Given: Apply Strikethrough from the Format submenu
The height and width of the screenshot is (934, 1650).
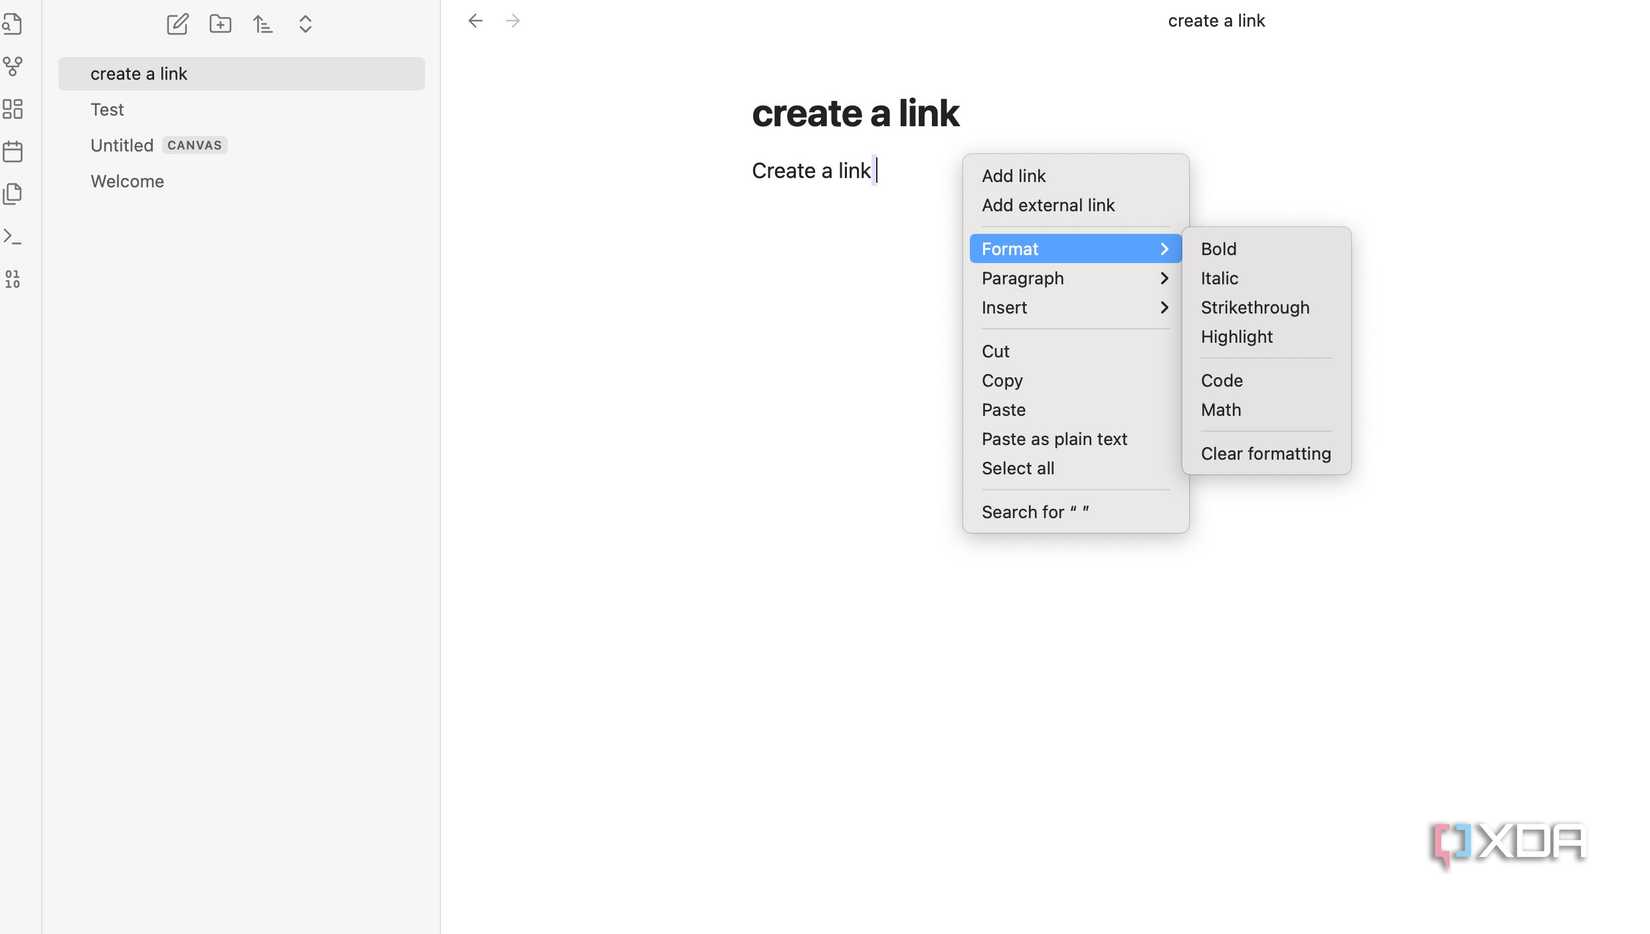Looking at the screenshot, I should [1255, 307].
